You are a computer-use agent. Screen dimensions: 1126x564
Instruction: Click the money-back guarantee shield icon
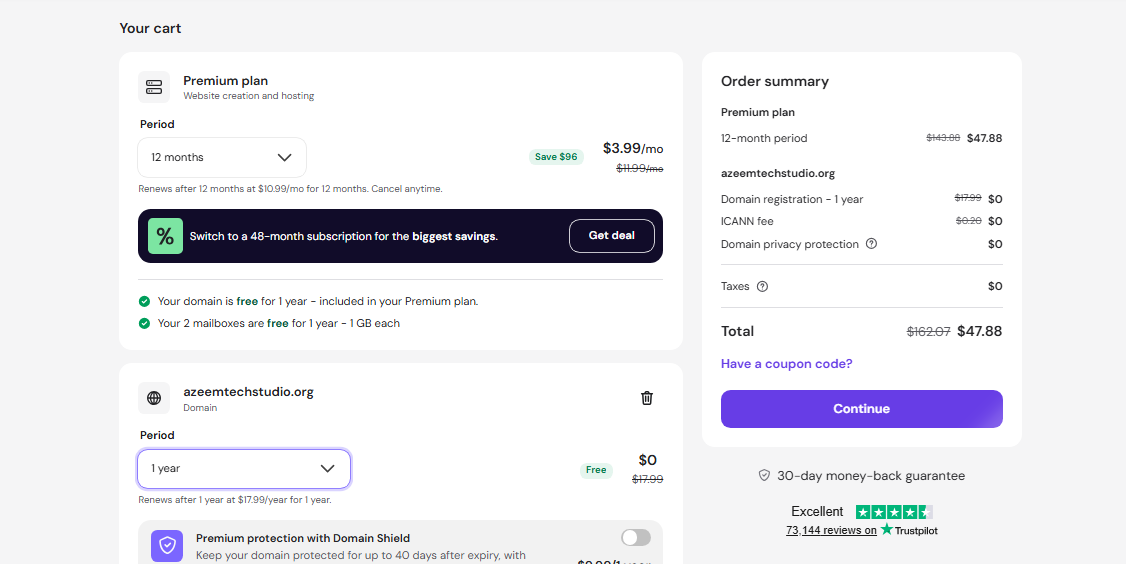pos(764,476)
